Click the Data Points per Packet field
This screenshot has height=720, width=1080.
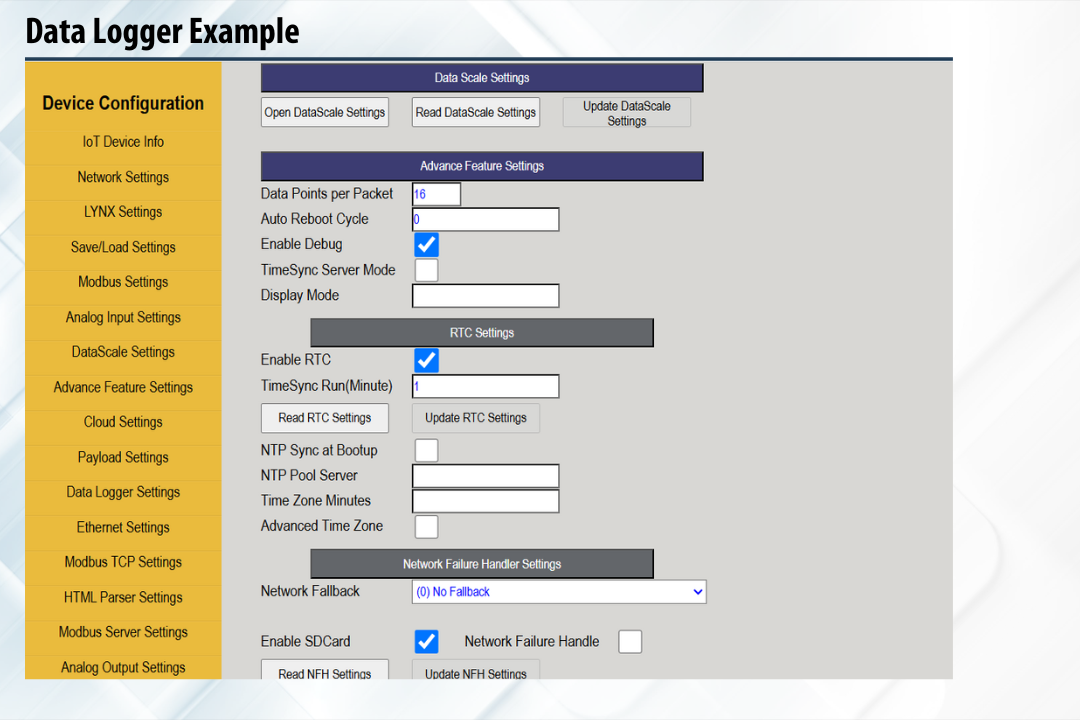[x=436, y=194]
